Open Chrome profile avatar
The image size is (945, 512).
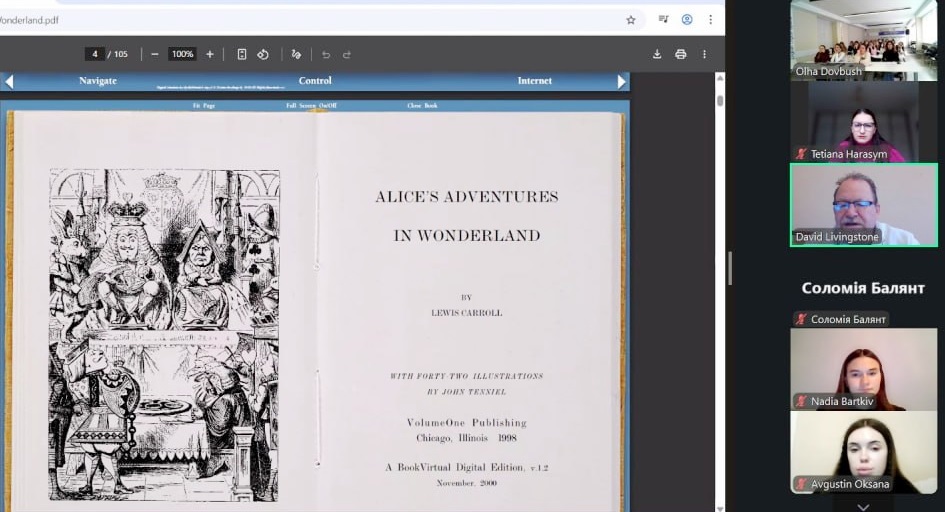point(687,19)
